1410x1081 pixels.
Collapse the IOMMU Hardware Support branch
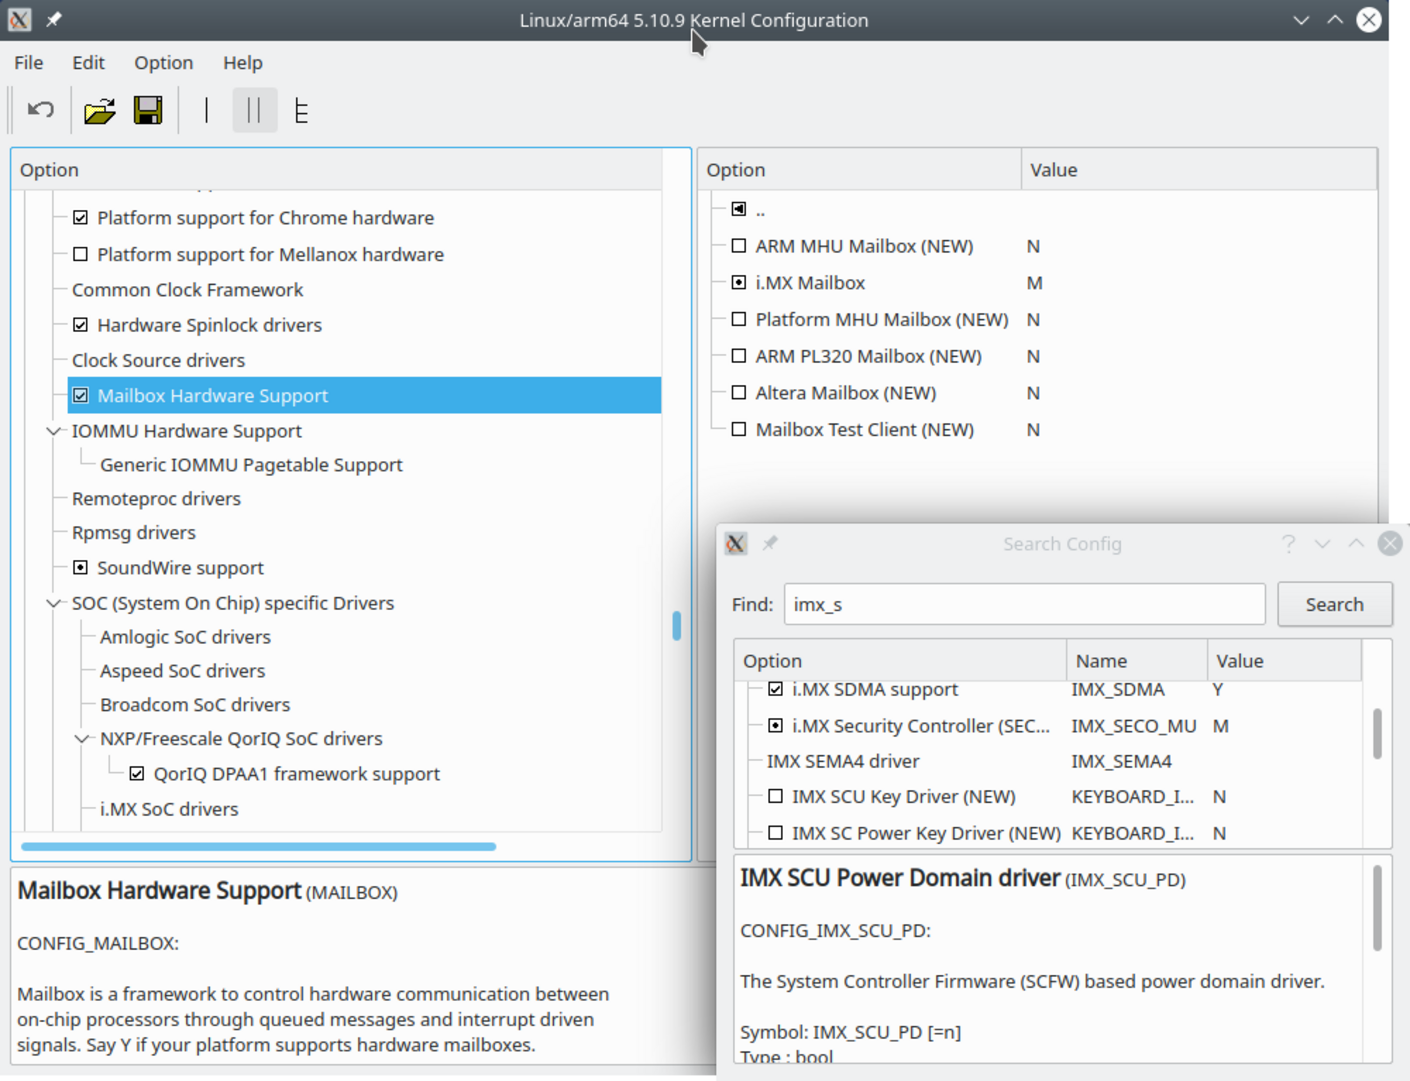[53, 431]
